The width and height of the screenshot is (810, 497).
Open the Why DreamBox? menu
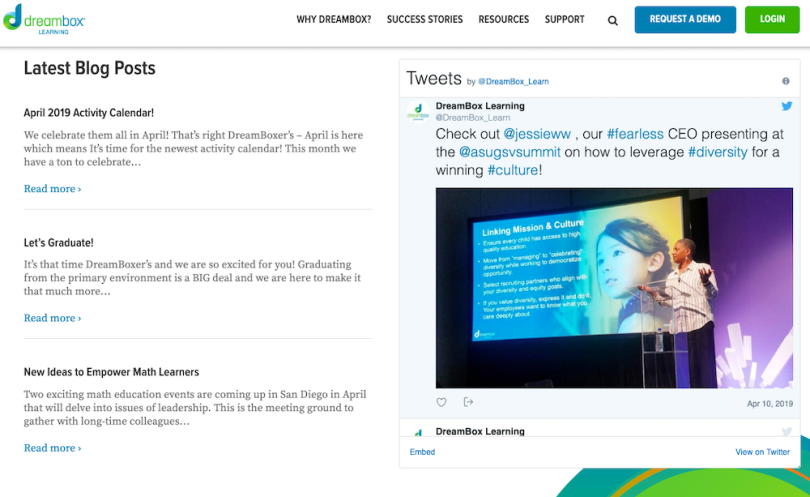(333, 19)
